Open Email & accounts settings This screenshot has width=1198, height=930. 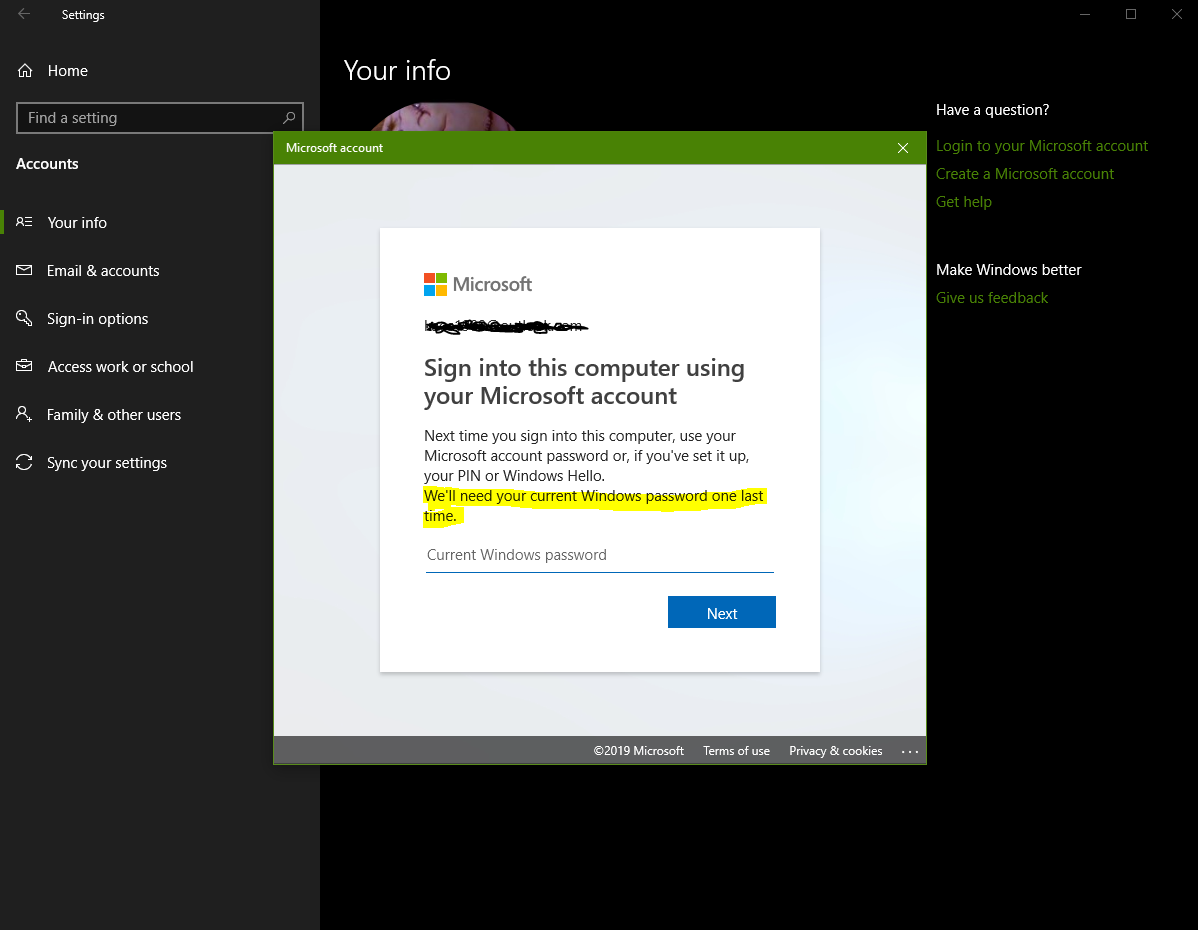click(103, 271)
